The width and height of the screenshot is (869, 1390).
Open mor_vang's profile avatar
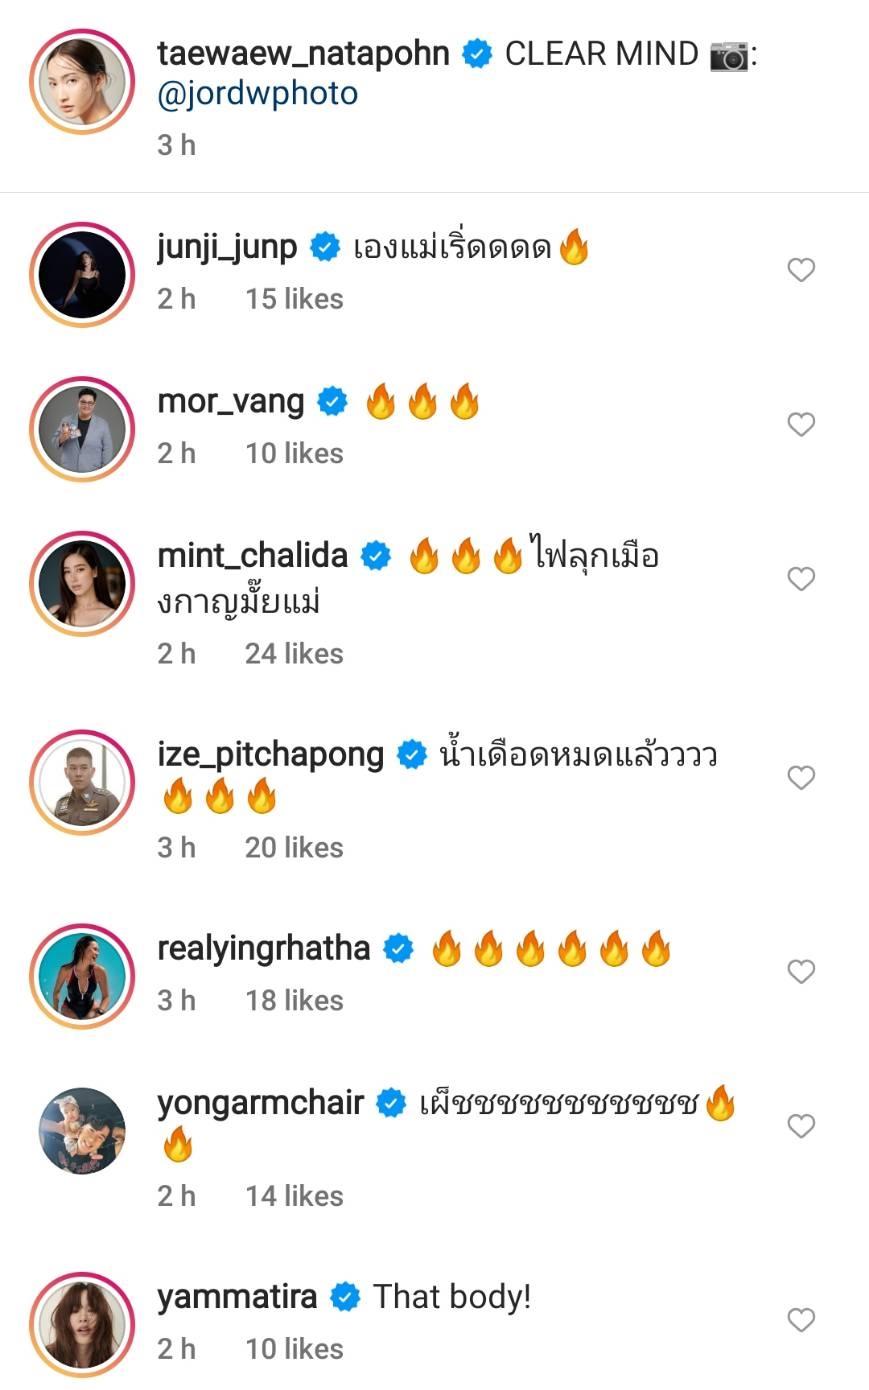[x=82, y=429]
